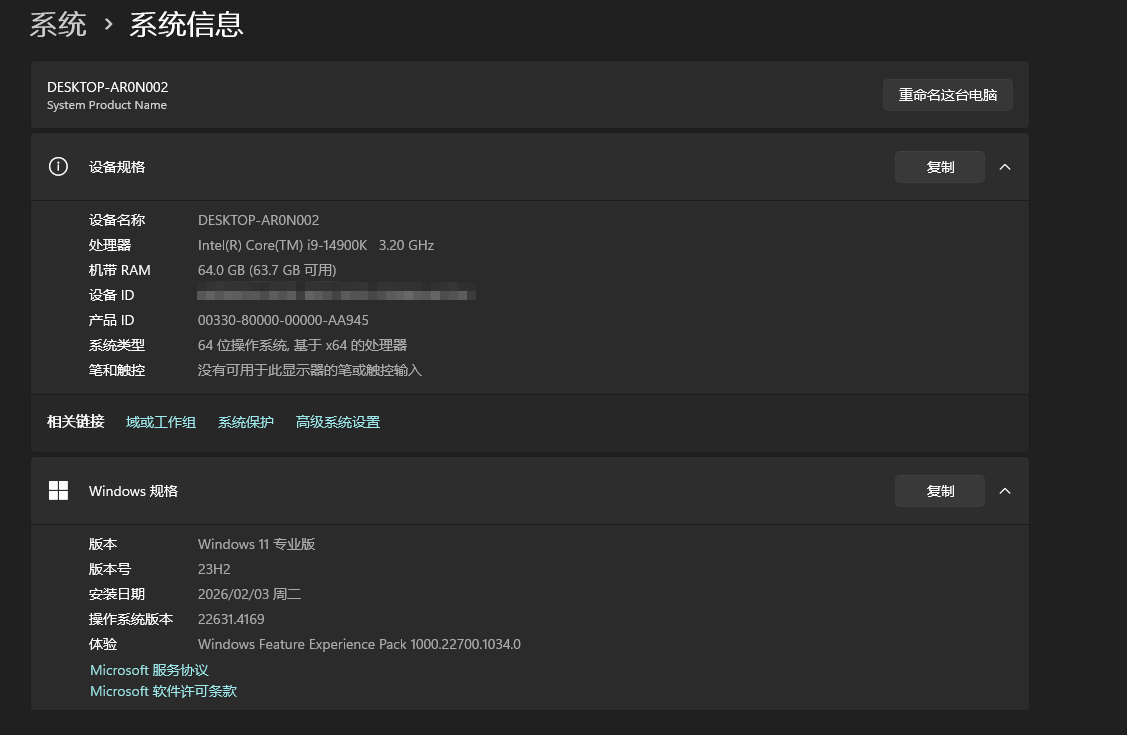Click the 设备名称 label
Viewport: 1127px width, 735px height.
(x=117, y=220)
